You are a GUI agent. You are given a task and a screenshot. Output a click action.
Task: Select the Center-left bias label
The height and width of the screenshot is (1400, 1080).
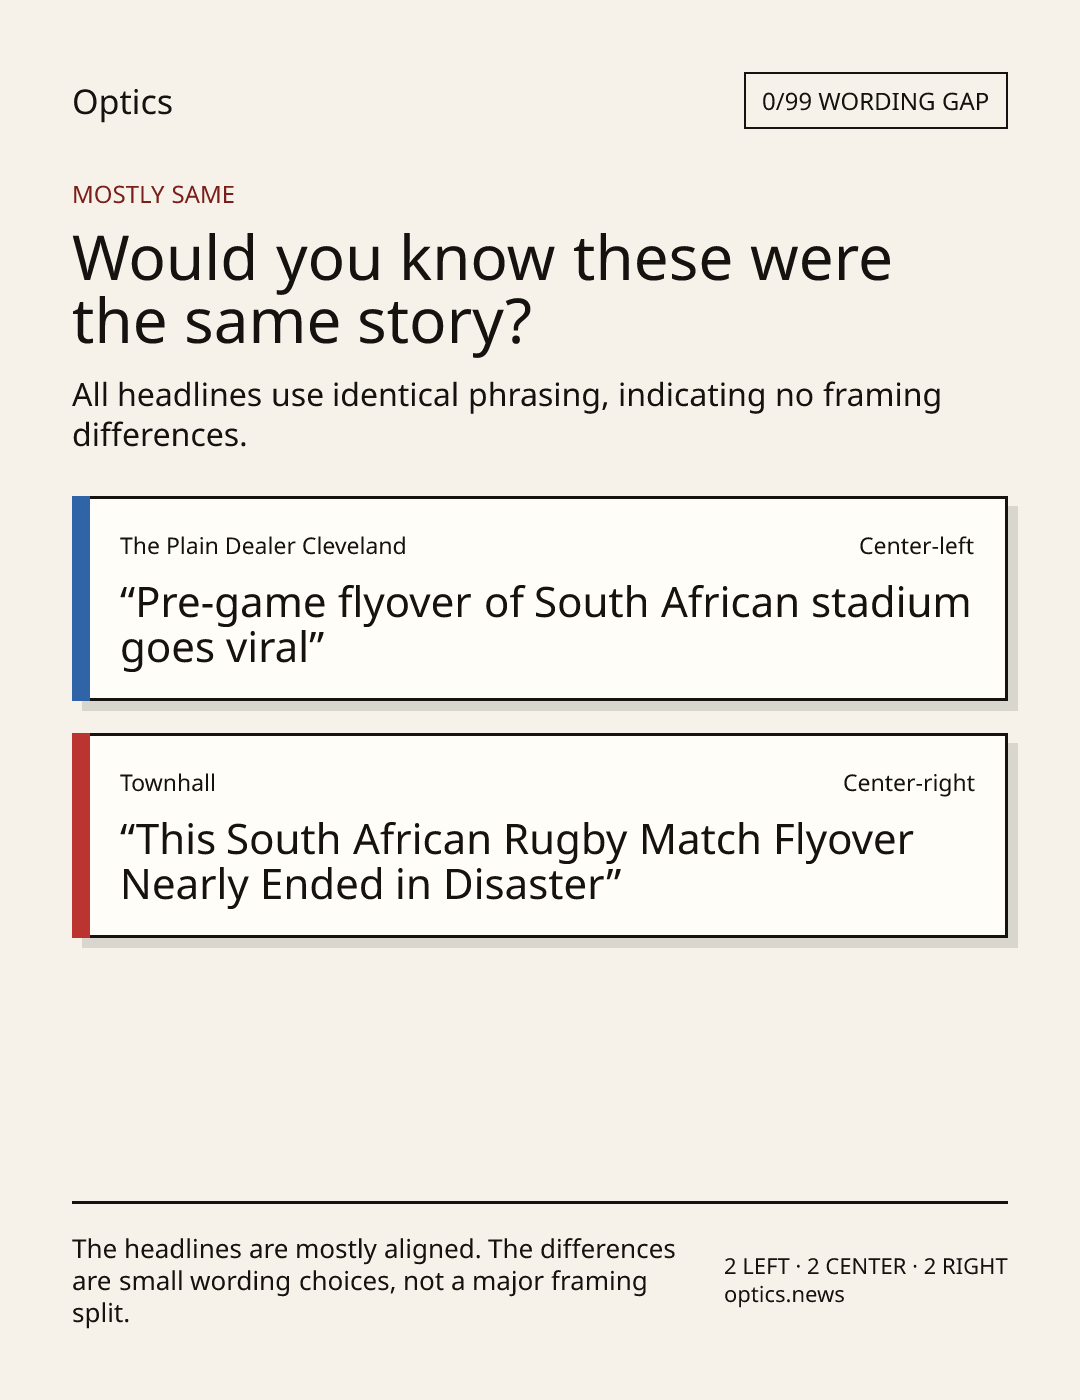(916, 546)
